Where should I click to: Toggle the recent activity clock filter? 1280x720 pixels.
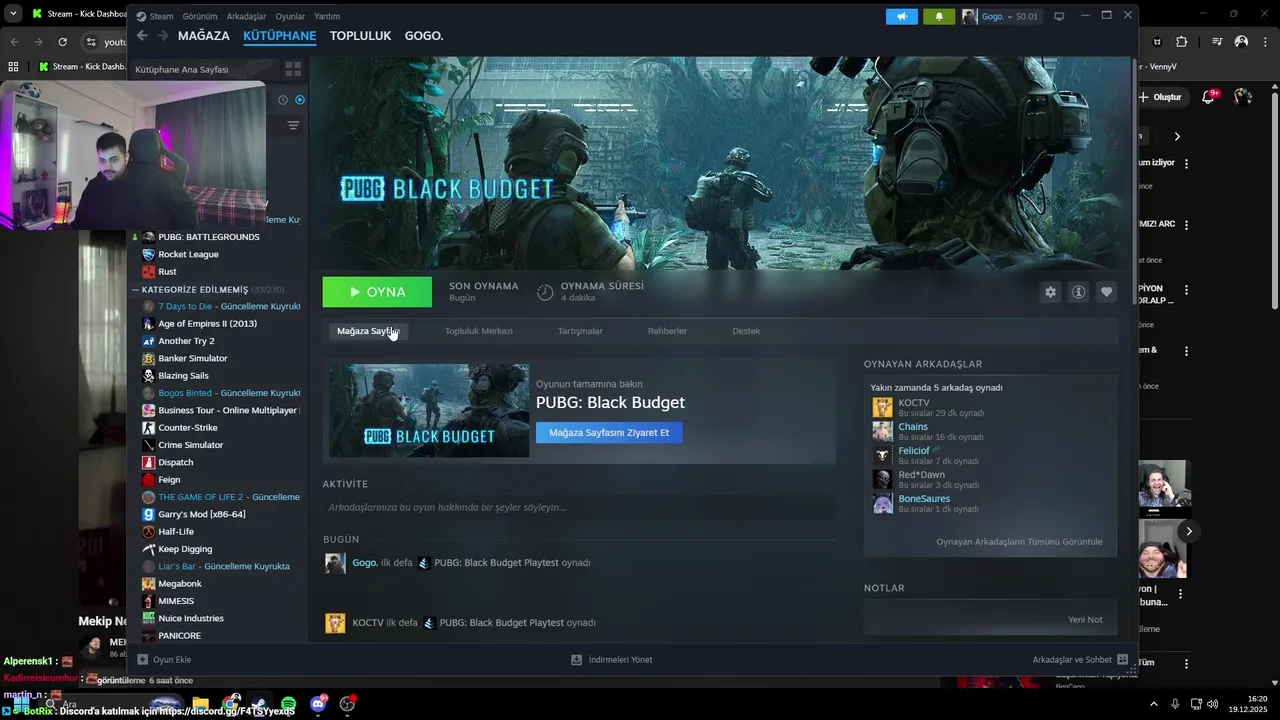coord(283,100)
